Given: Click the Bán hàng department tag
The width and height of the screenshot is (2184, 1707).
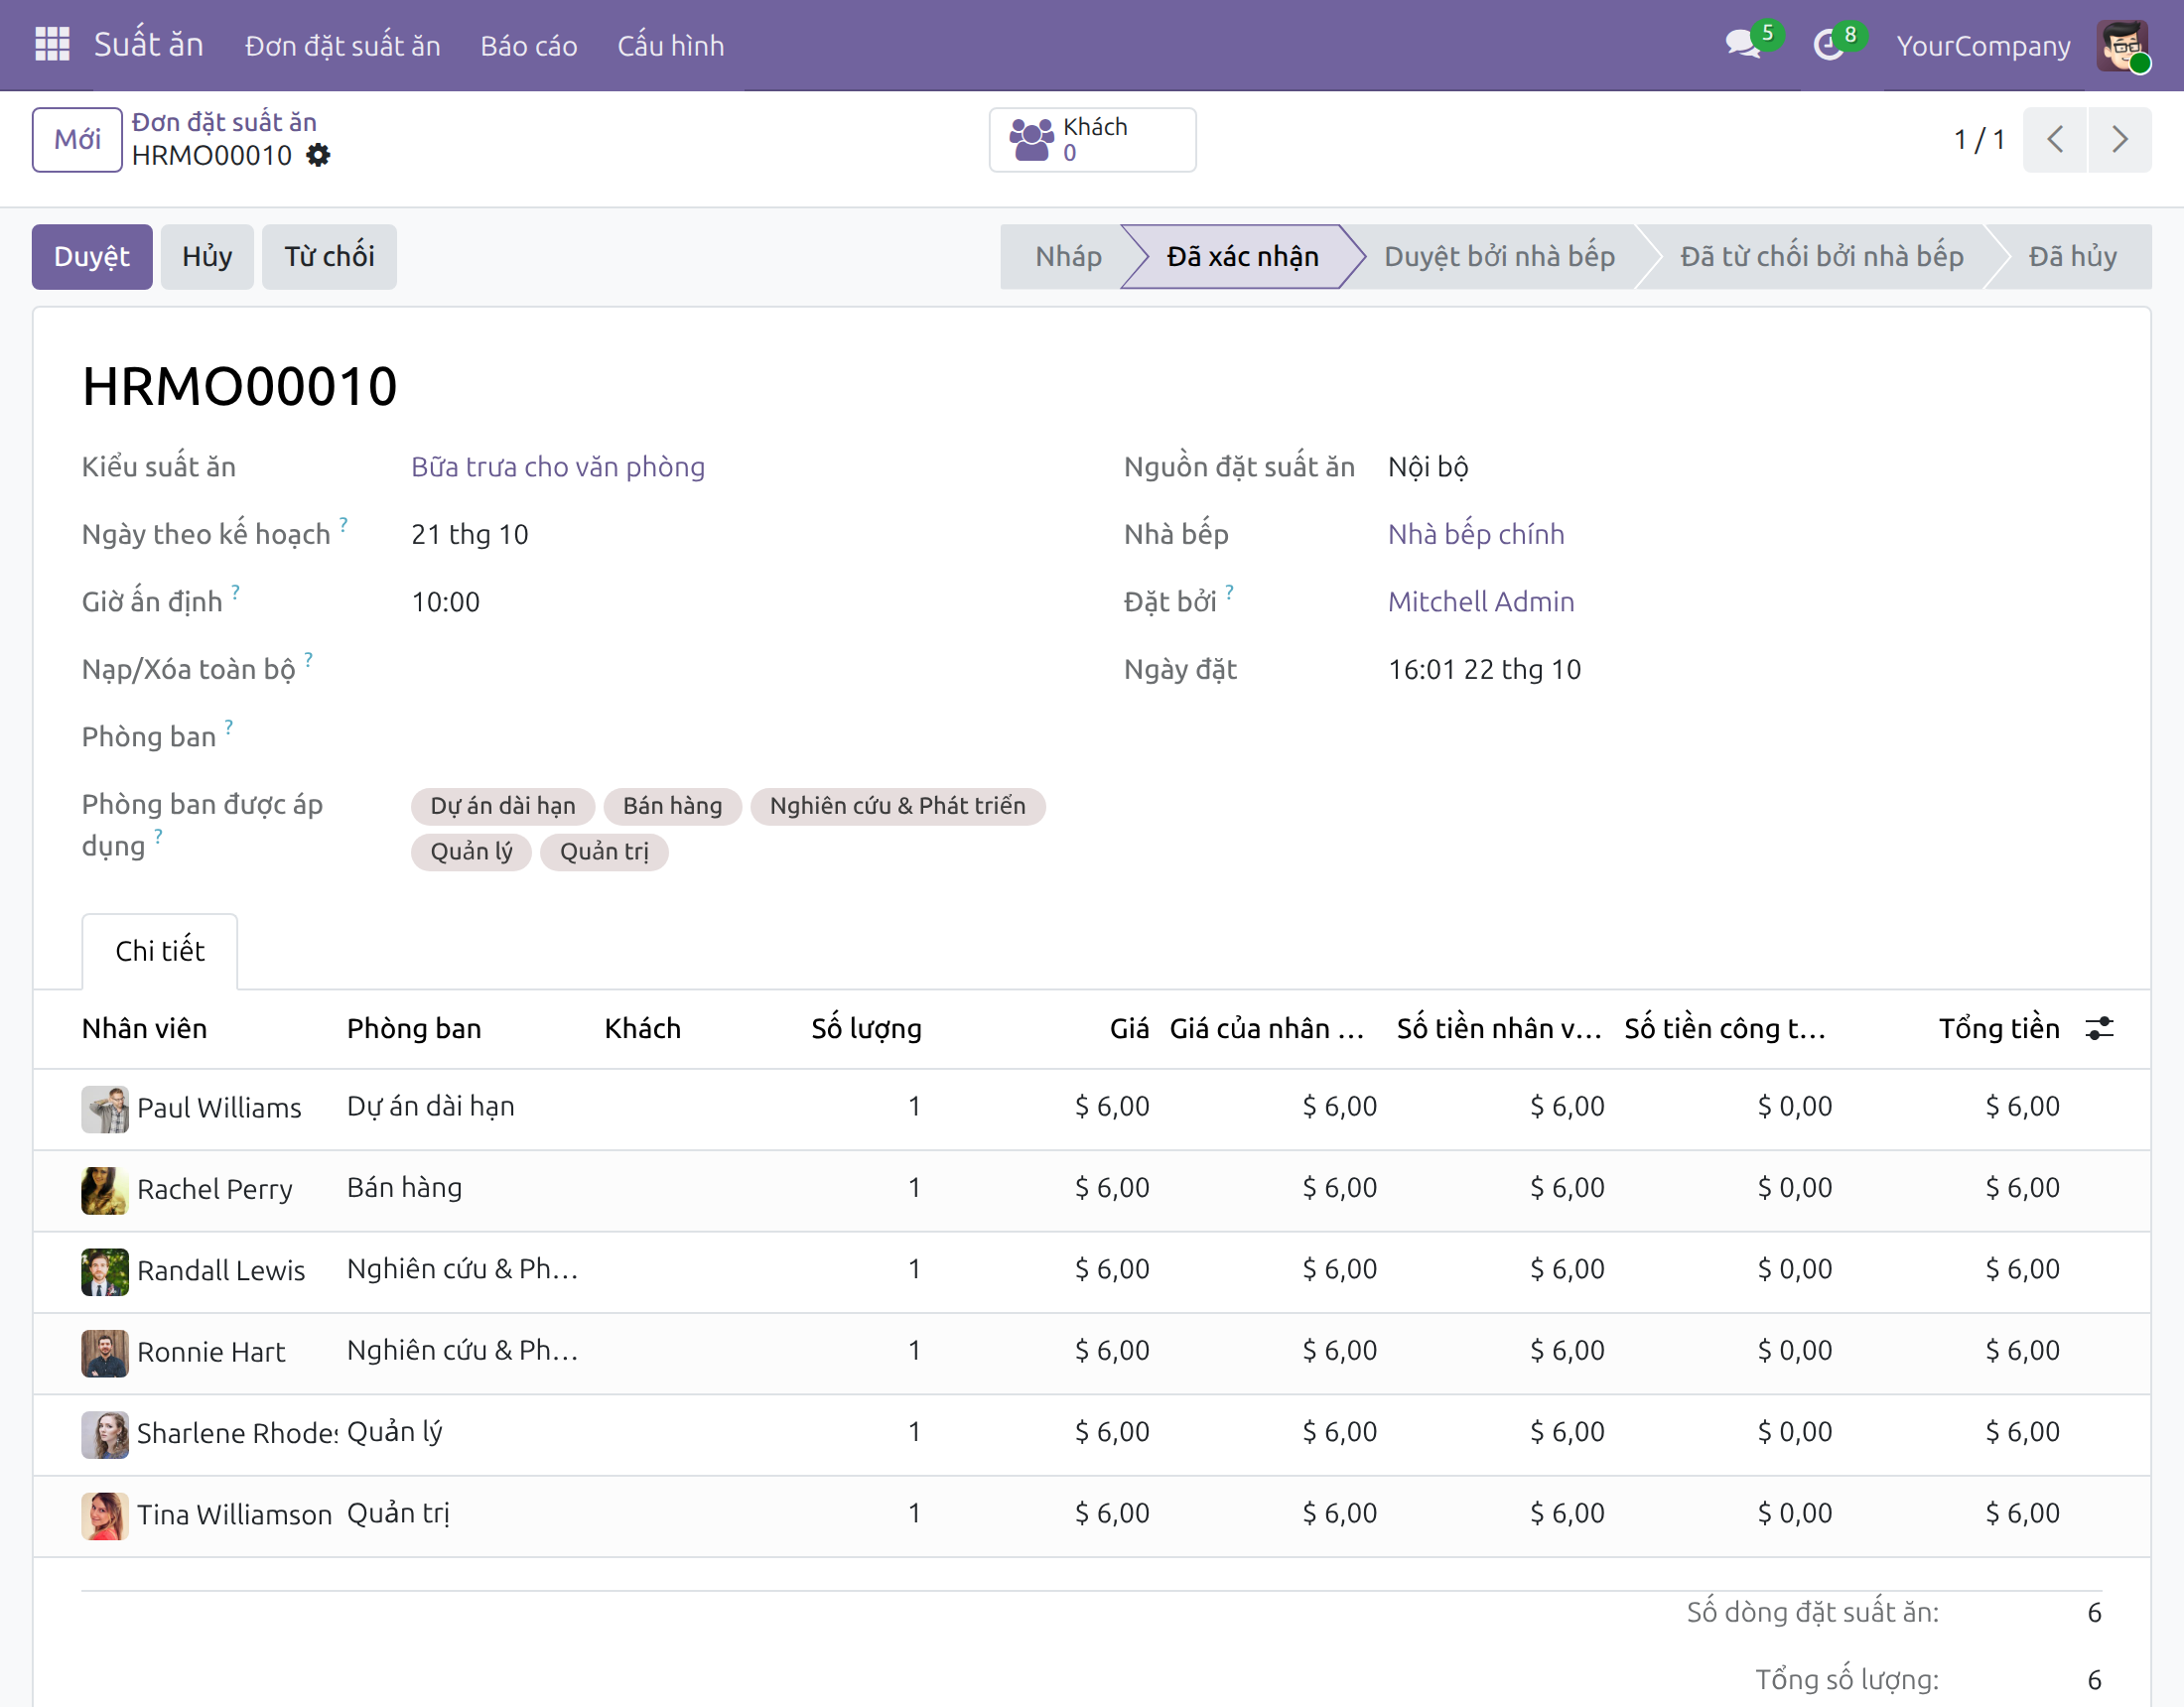Looking at the screenshot, I should coord(672,806).
